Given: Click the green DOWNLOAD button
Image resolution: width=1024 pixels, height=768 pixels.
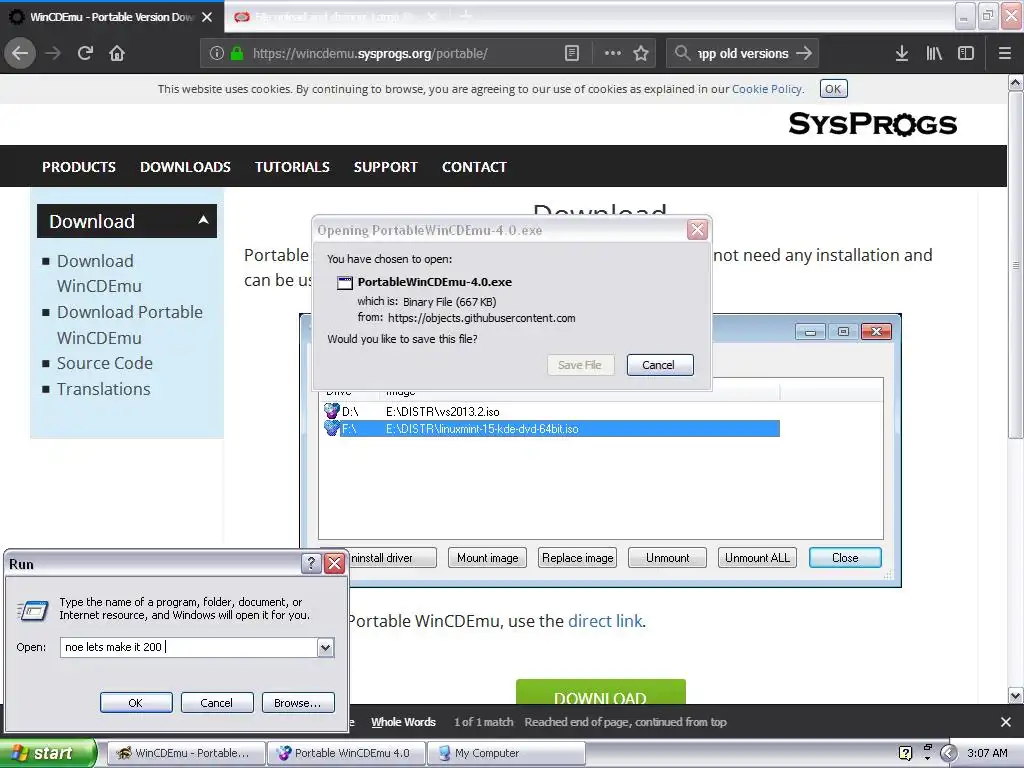Looking at the screenshot, I should [600, 692].
